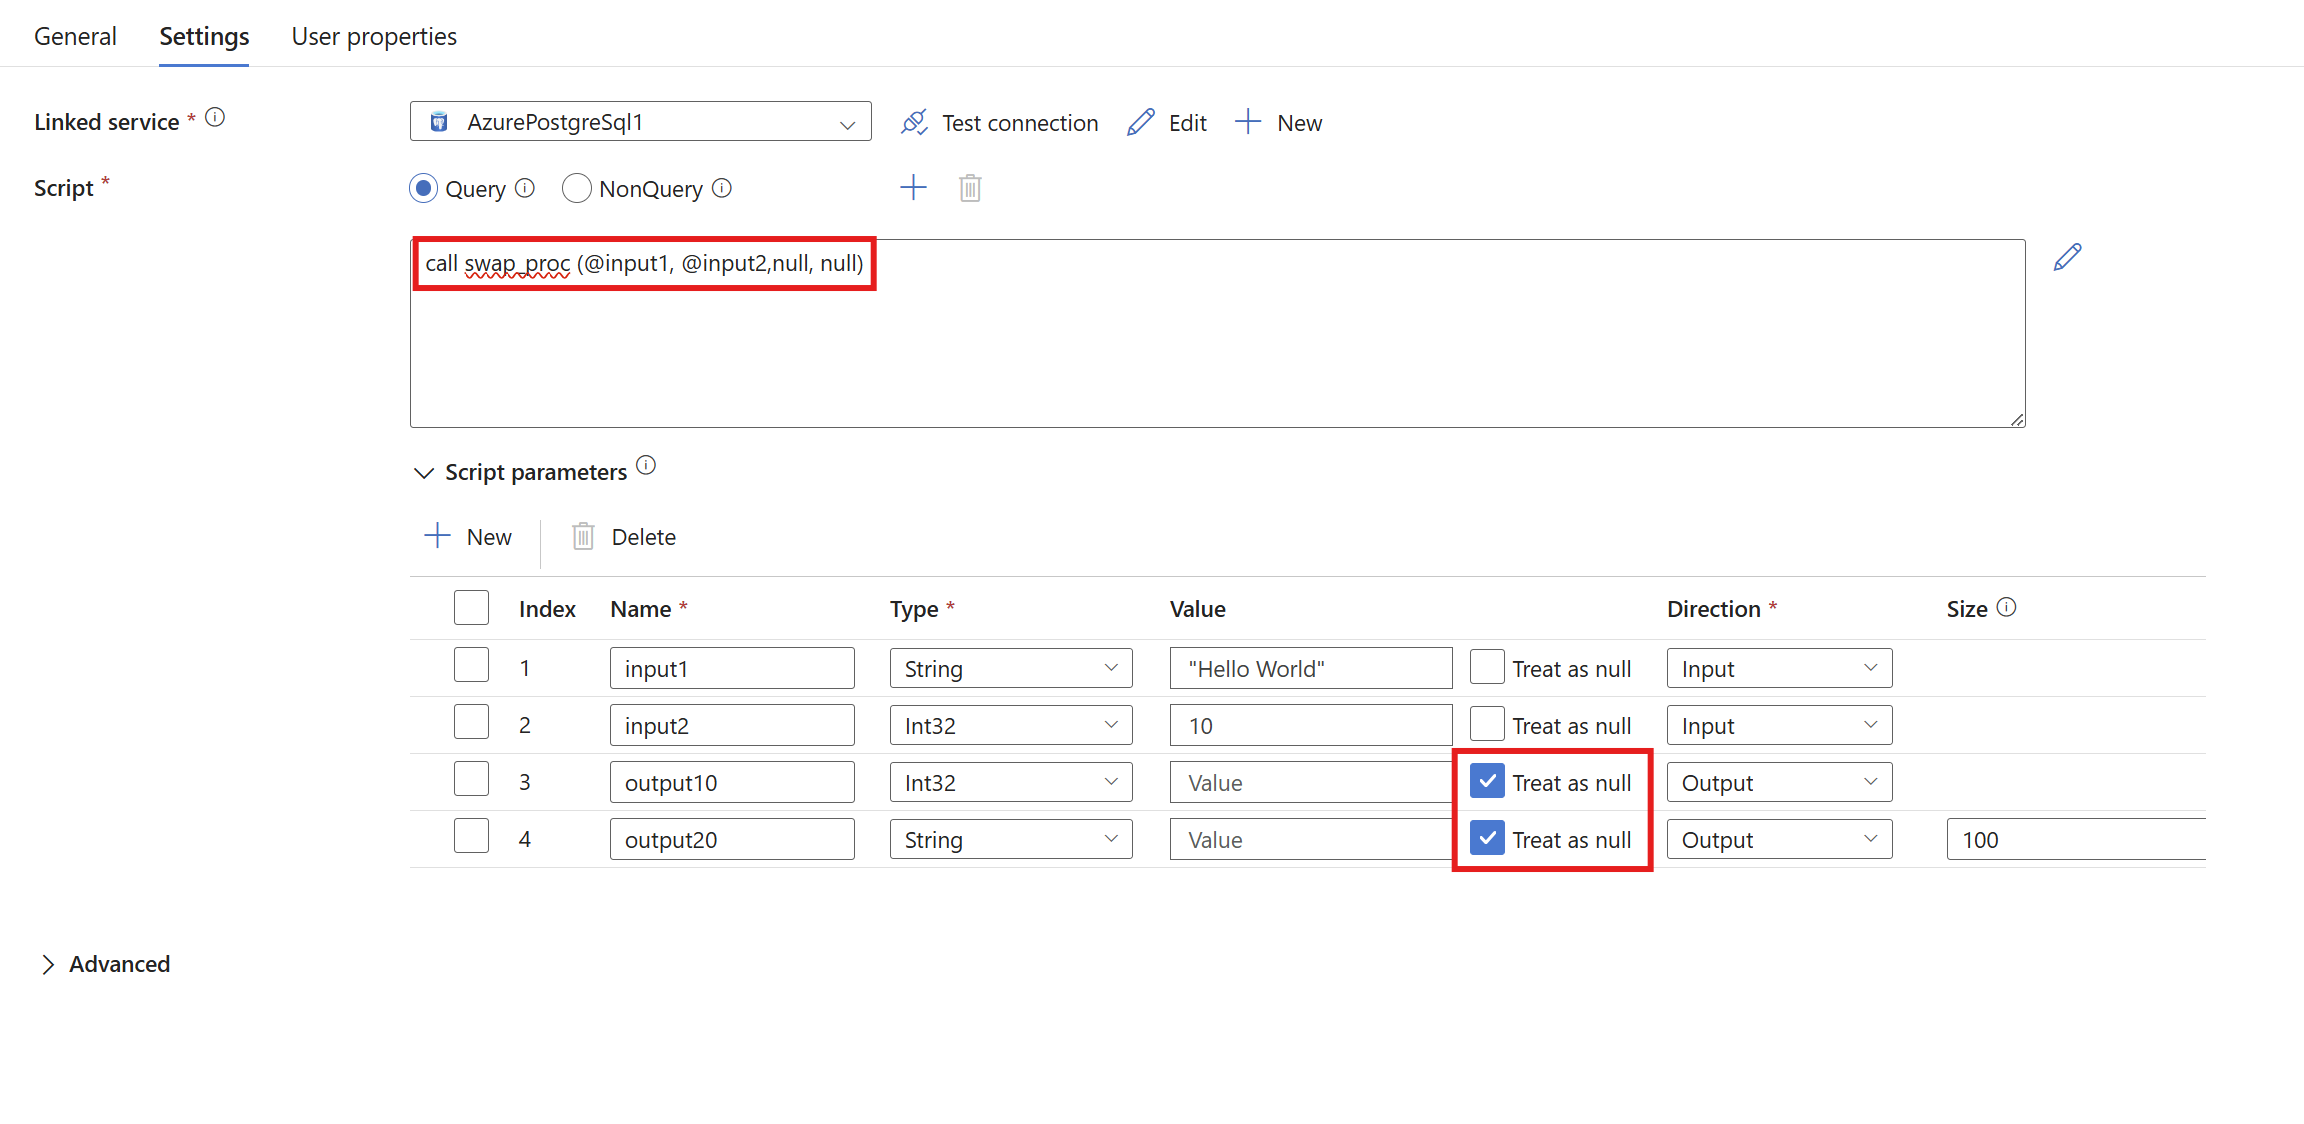Add New script parameter
Screen dimensions: 2304x1124
[x=468, y=537]
